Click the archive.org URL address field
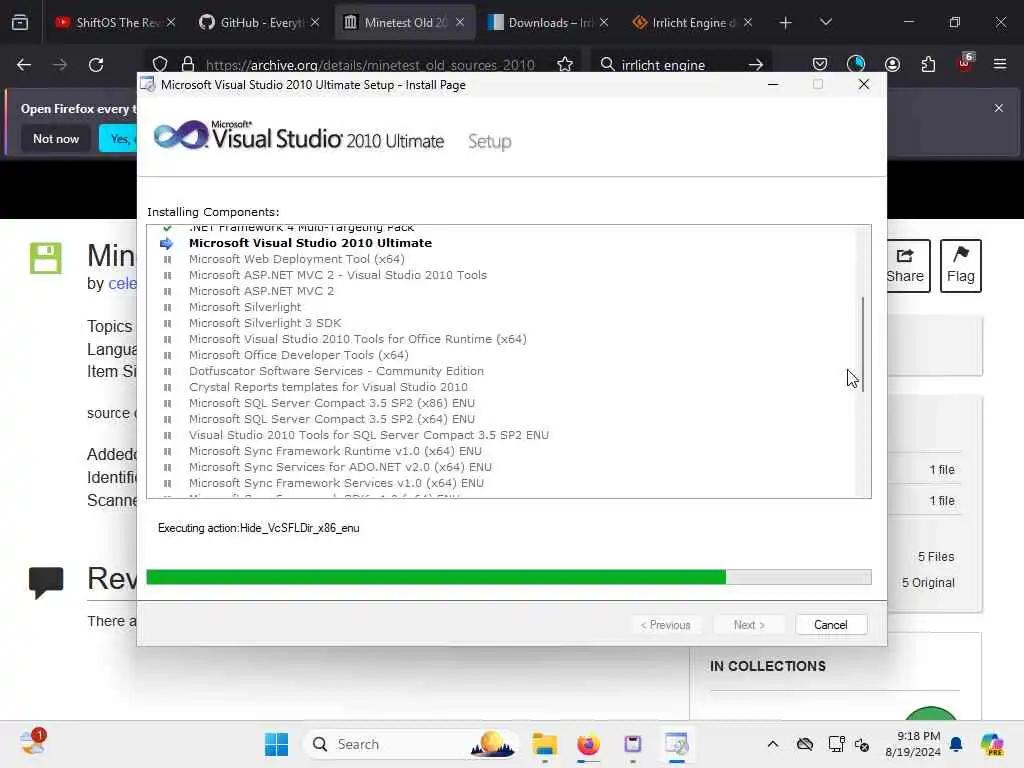Screen dimensions: 1024x768 (x=370, y=65)
